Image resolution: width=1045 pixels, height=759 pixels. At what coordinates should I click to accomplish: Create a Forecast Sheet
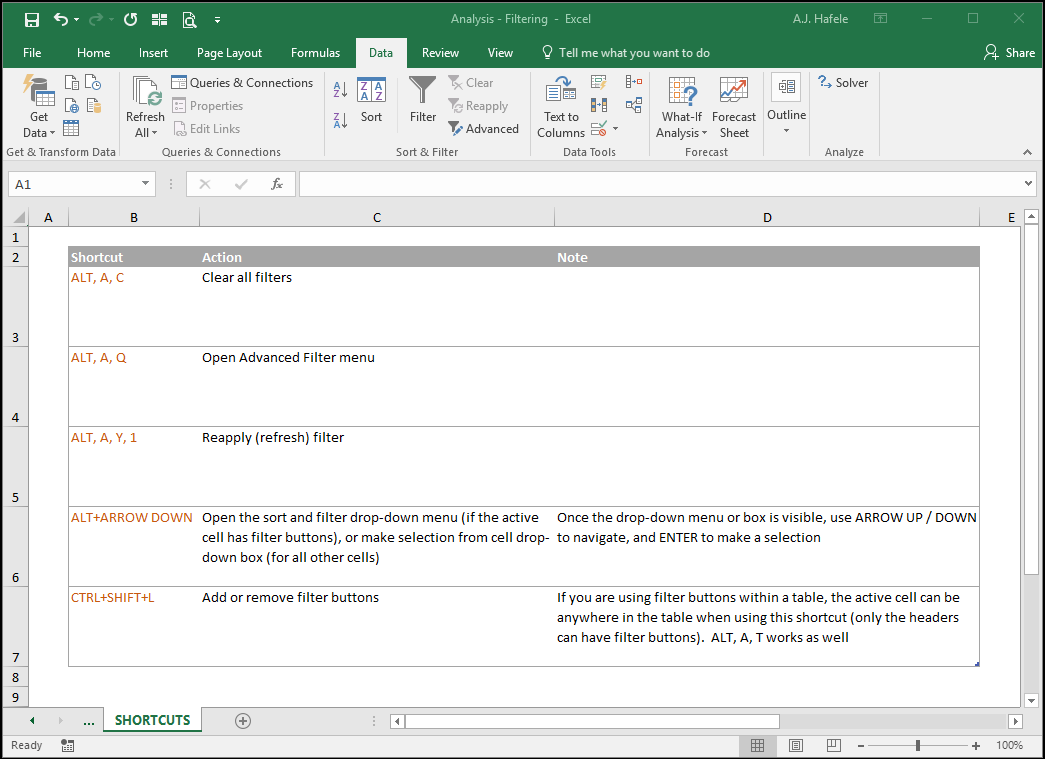pyautogui.click(x=734, y=107)
